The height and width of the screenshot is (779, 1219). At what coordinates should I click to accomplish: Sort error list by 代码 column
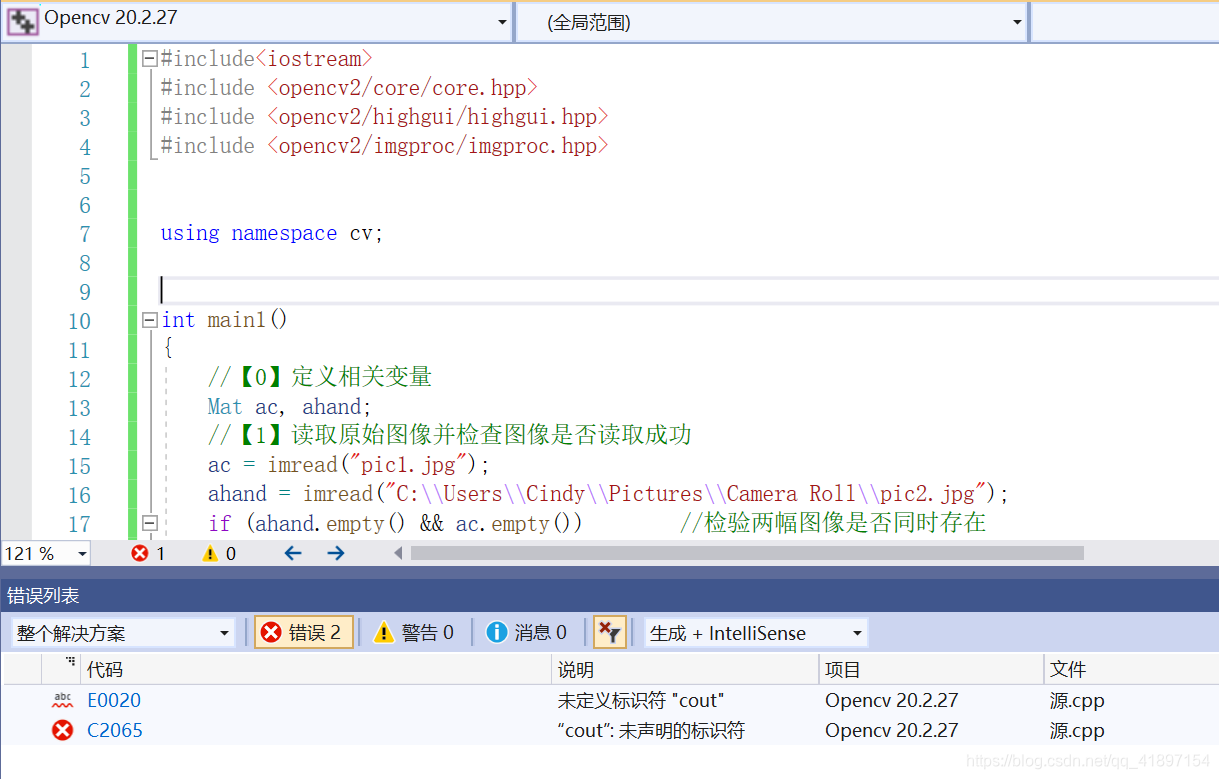[316, 670]
